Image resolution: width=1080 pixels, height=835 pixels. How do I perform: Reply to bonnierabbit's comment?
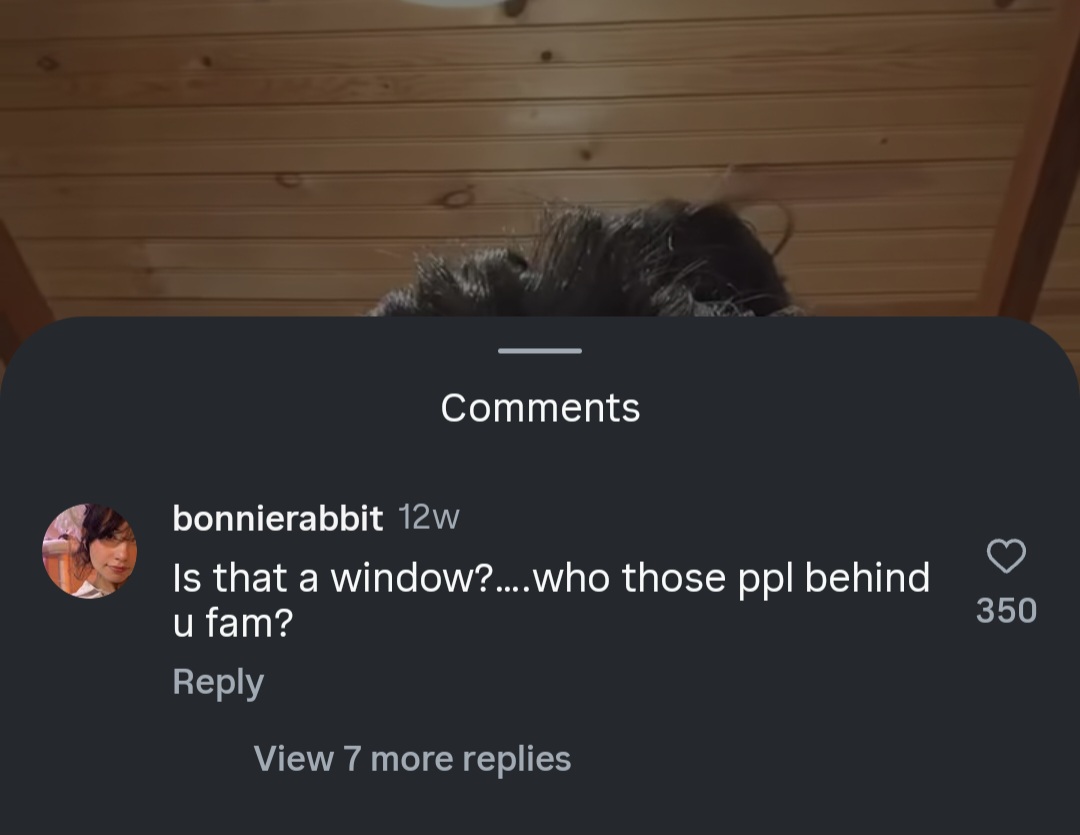coord(218,682)
